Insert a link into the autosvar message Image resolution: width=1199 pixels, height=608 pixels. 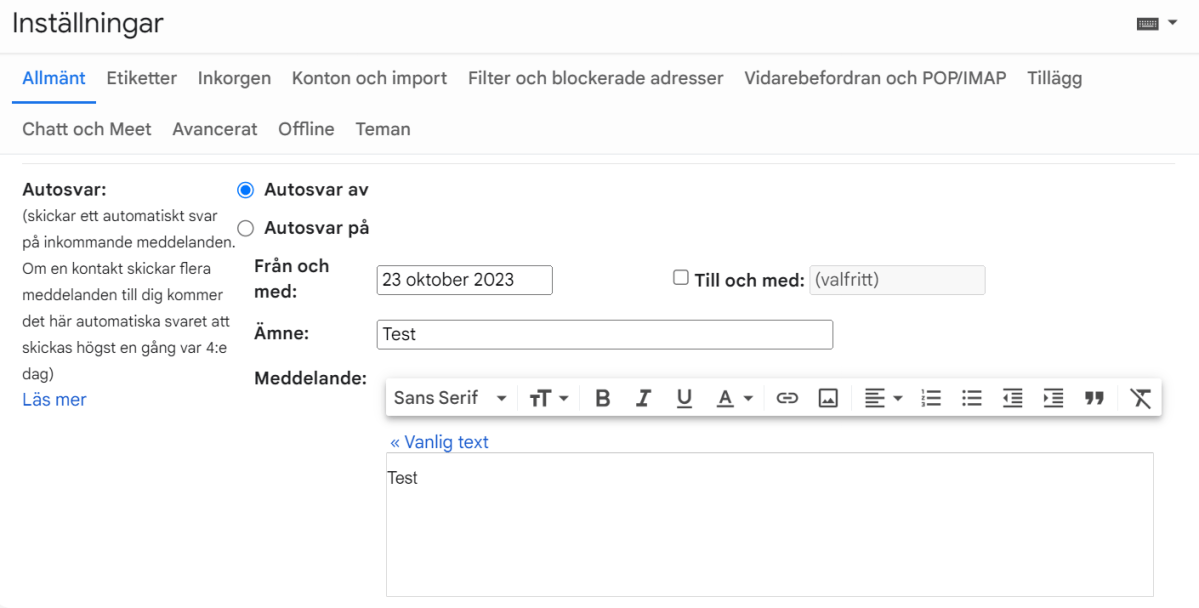[x=787, y=397]
